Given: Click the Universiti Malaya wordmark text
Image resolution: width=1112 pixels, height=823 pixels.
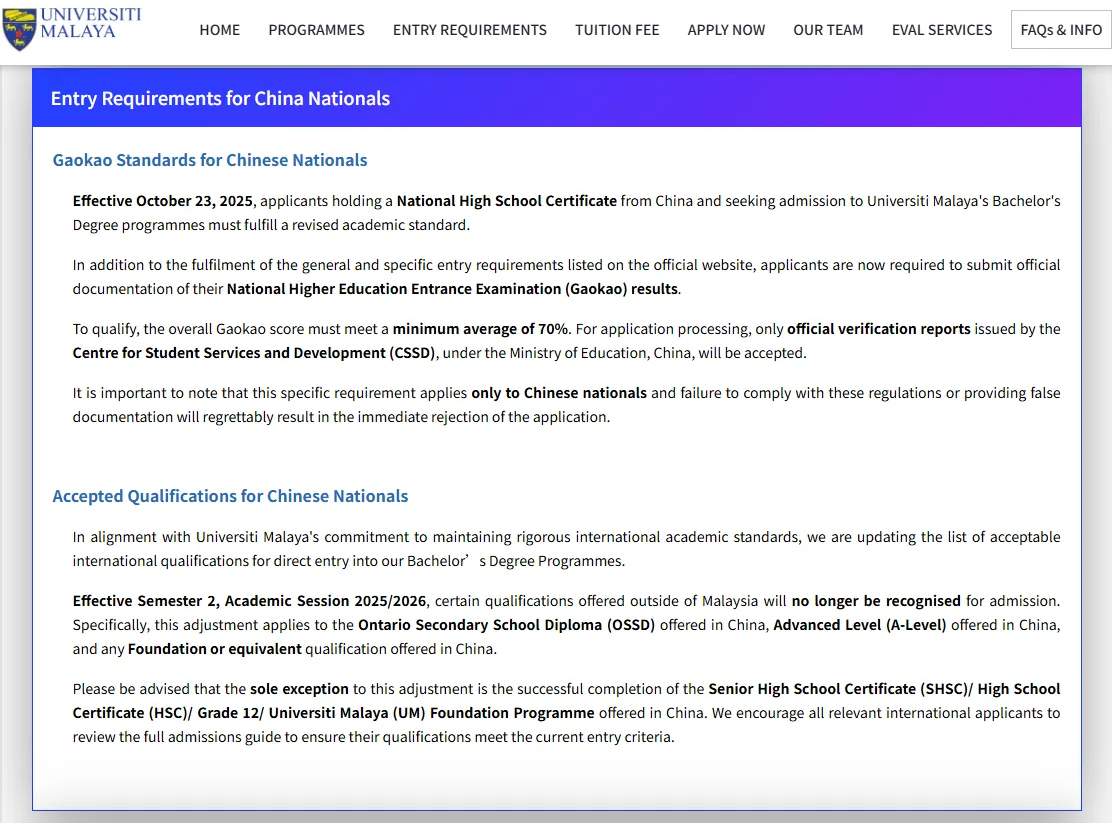Looking at the screenshot, I should (91, 23).
